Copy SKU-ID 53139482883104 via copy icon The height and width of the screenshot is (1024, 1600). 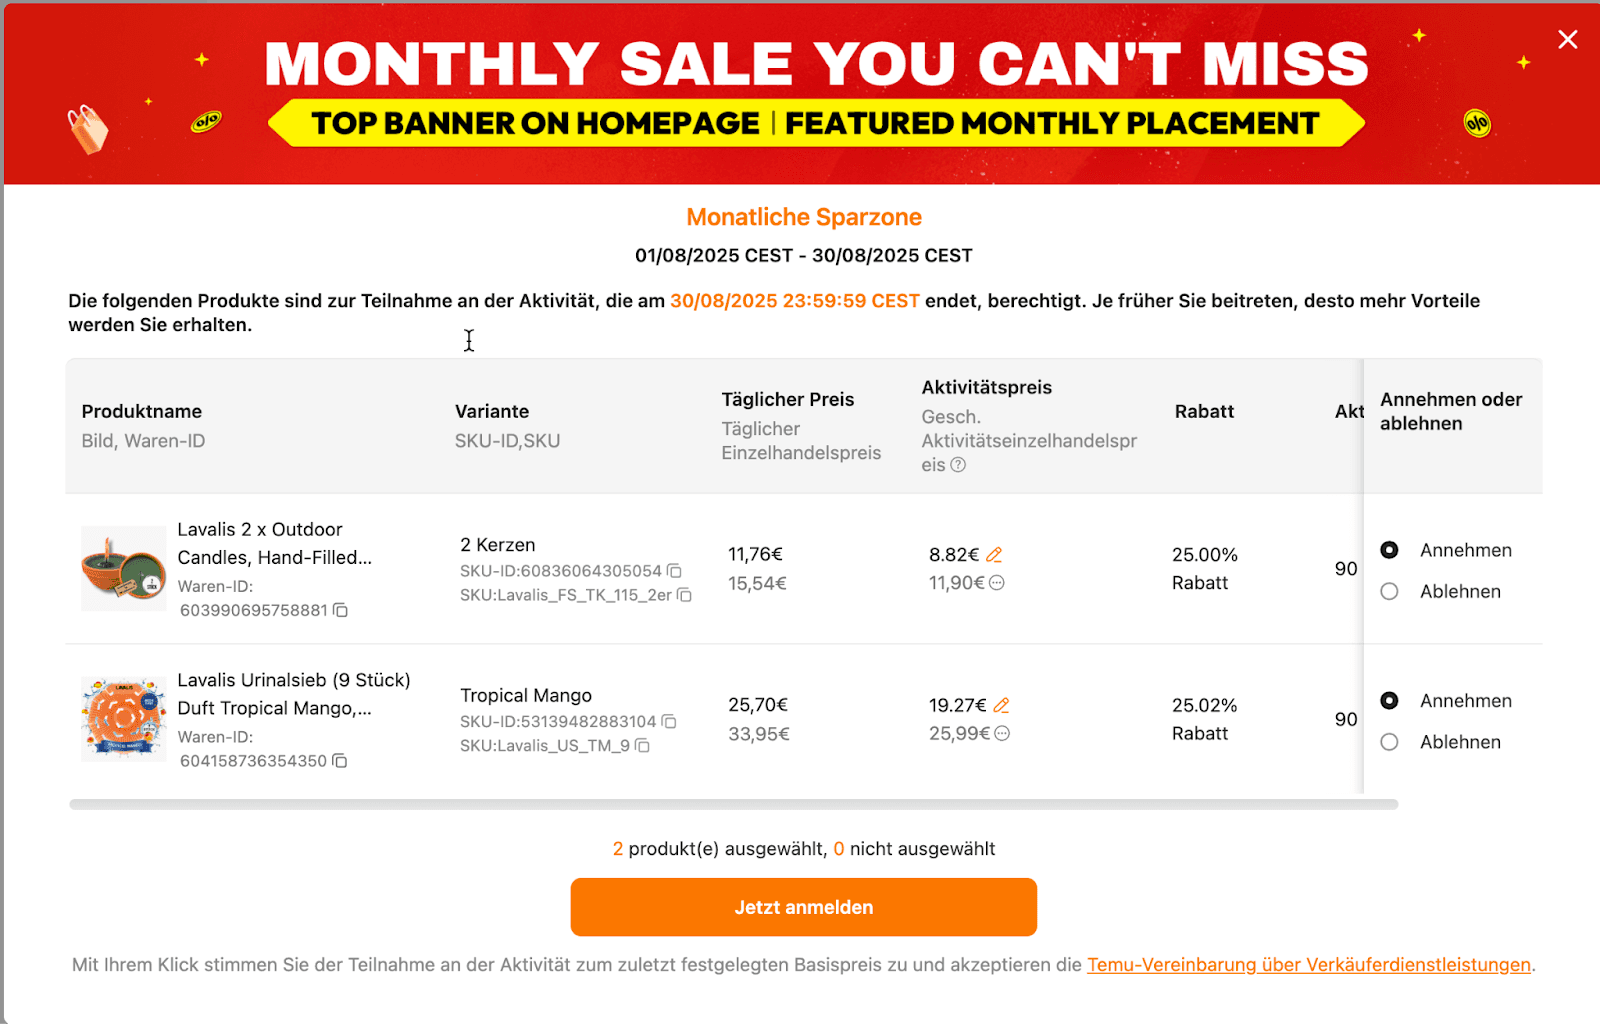670,721
